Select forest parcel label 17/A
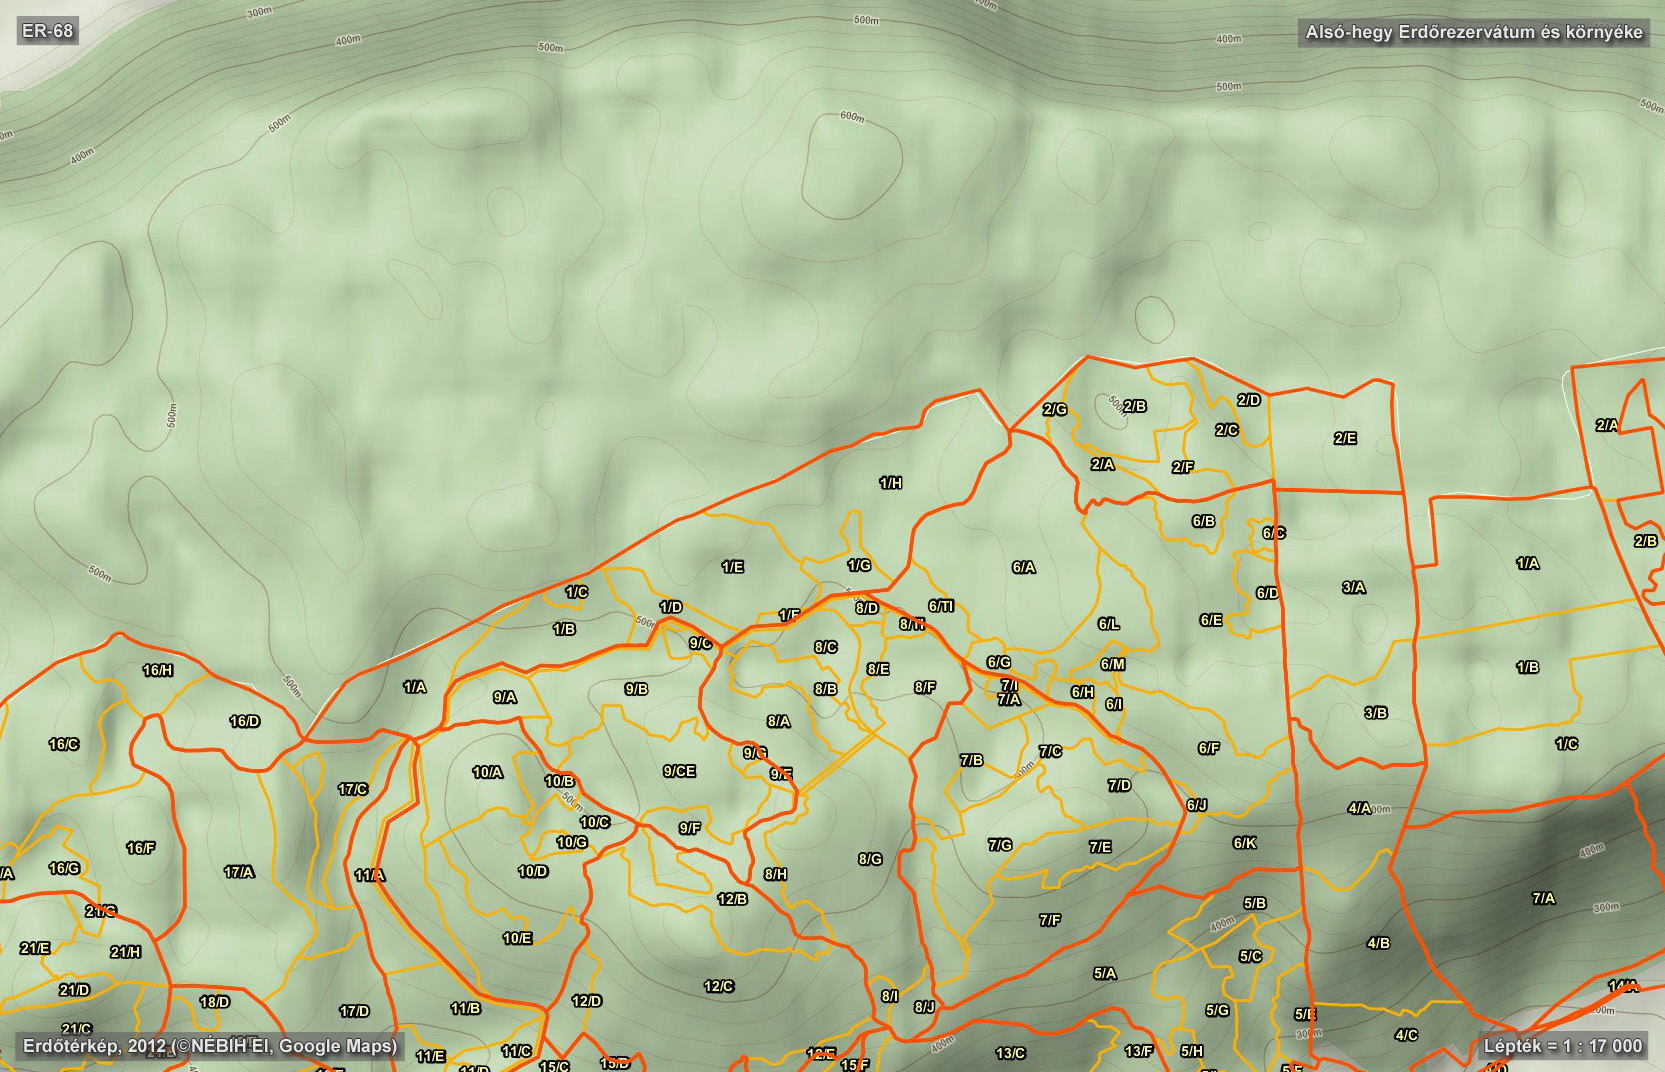Image resolution: width=1665 pixels, height=1072 pixels. tap(239, 872)
